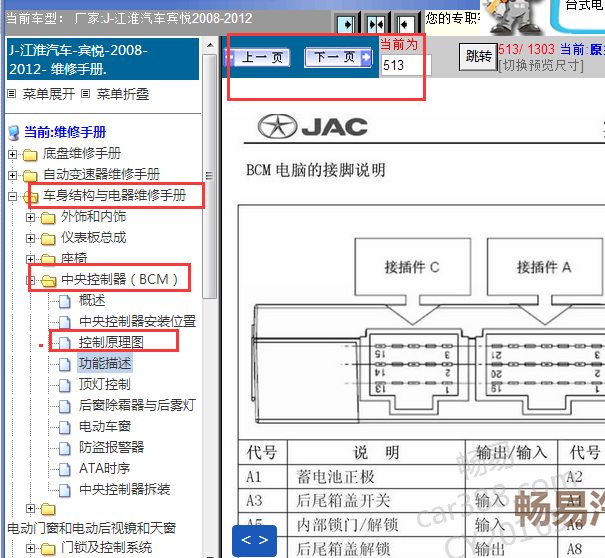Select 门锁及控制系统 in the tree

tap(106, 547)
